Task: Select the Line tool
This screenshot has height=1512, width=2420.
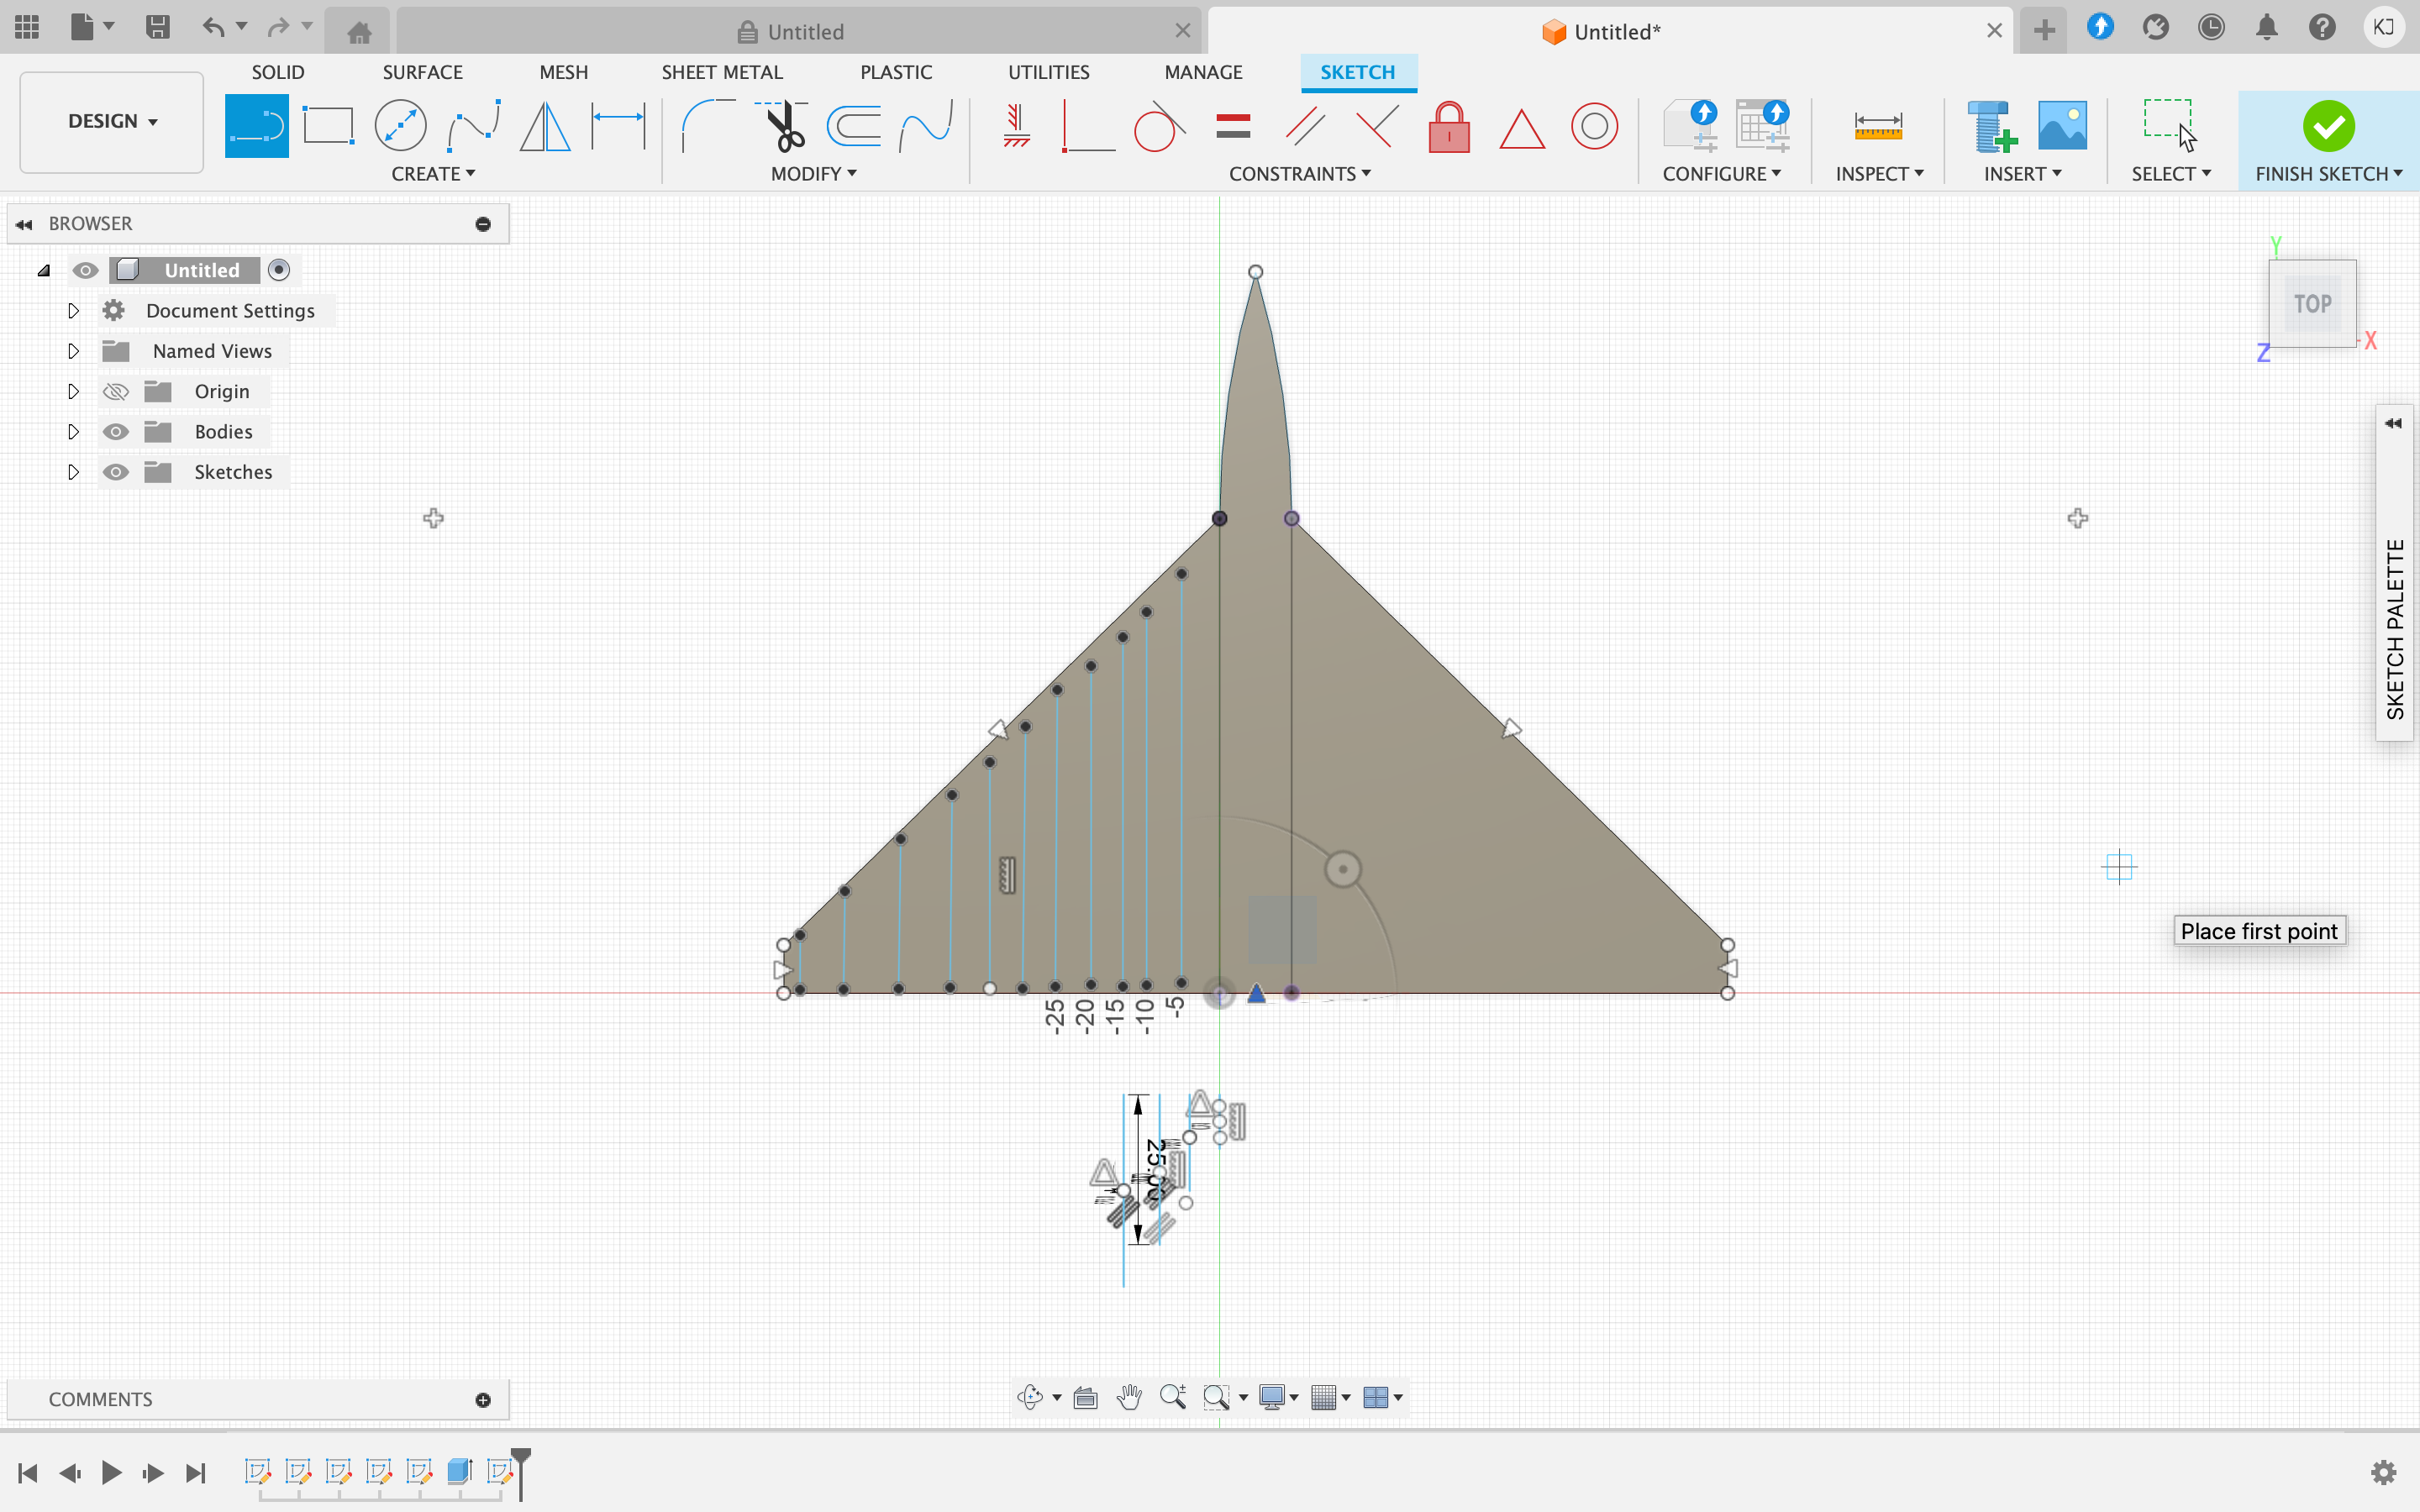Action: point(256,126)
